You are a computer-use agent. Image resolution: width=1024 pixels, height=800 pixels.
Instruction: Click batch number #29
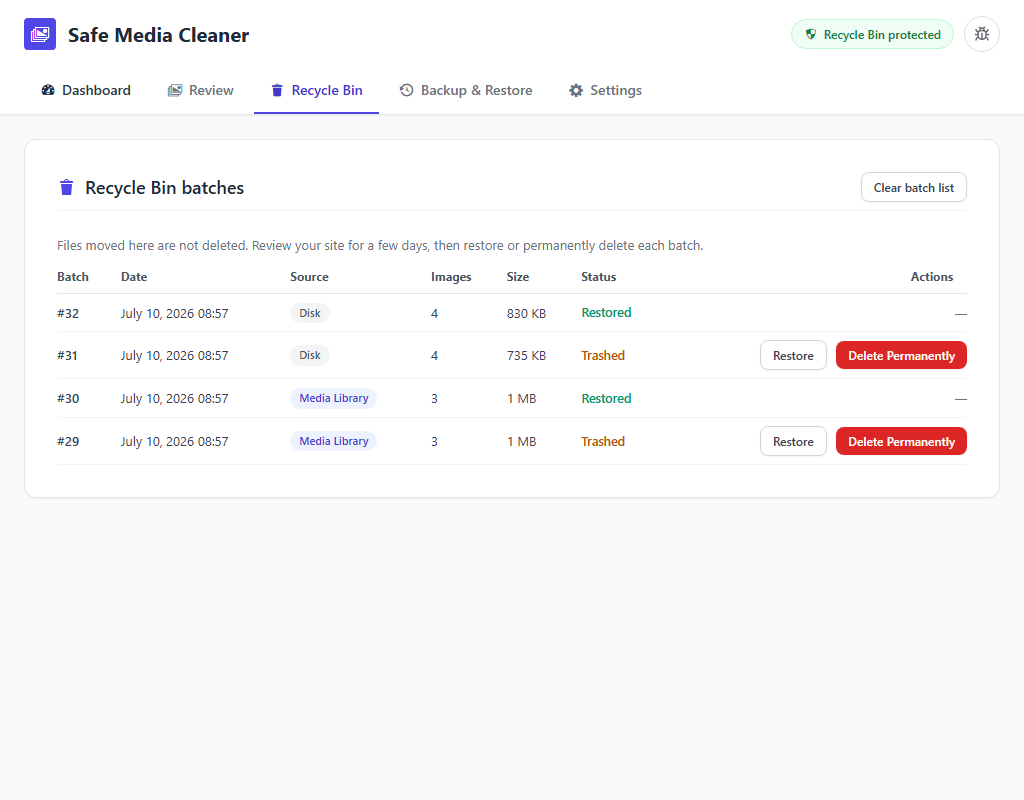(x=68, y=441)
